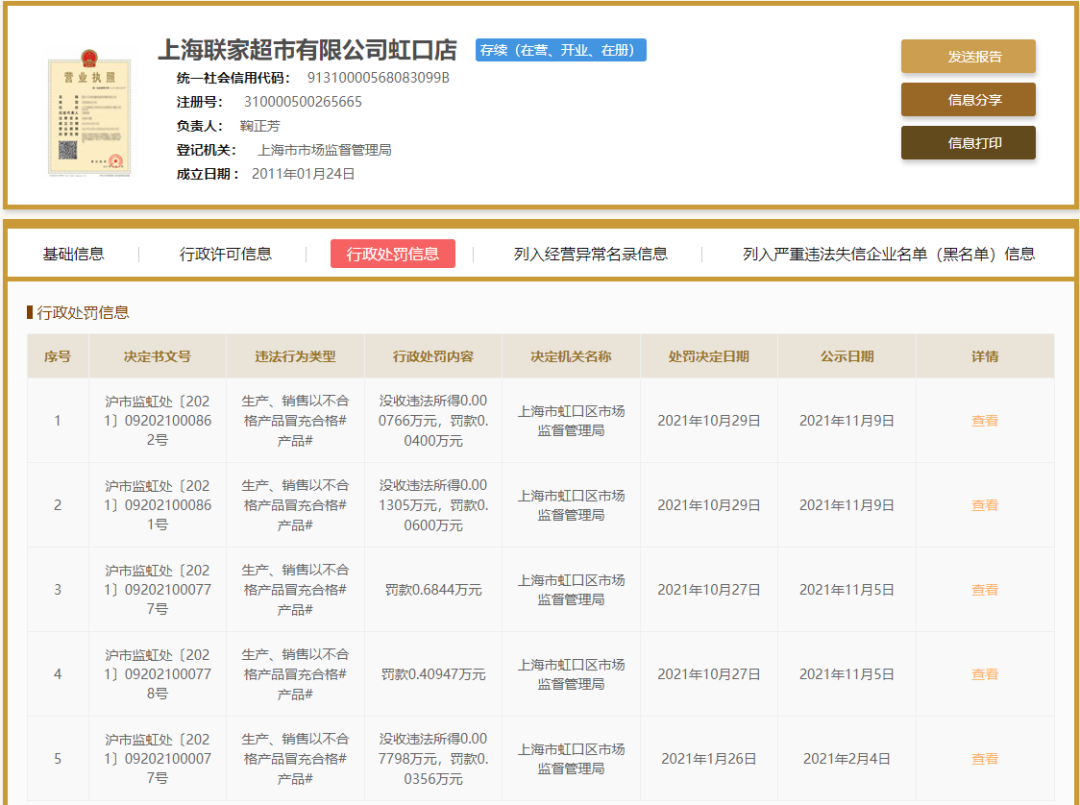Click decision date 2021年1月26日
The height and width of the screenshot is (805, 1080).
click(709, 759)
